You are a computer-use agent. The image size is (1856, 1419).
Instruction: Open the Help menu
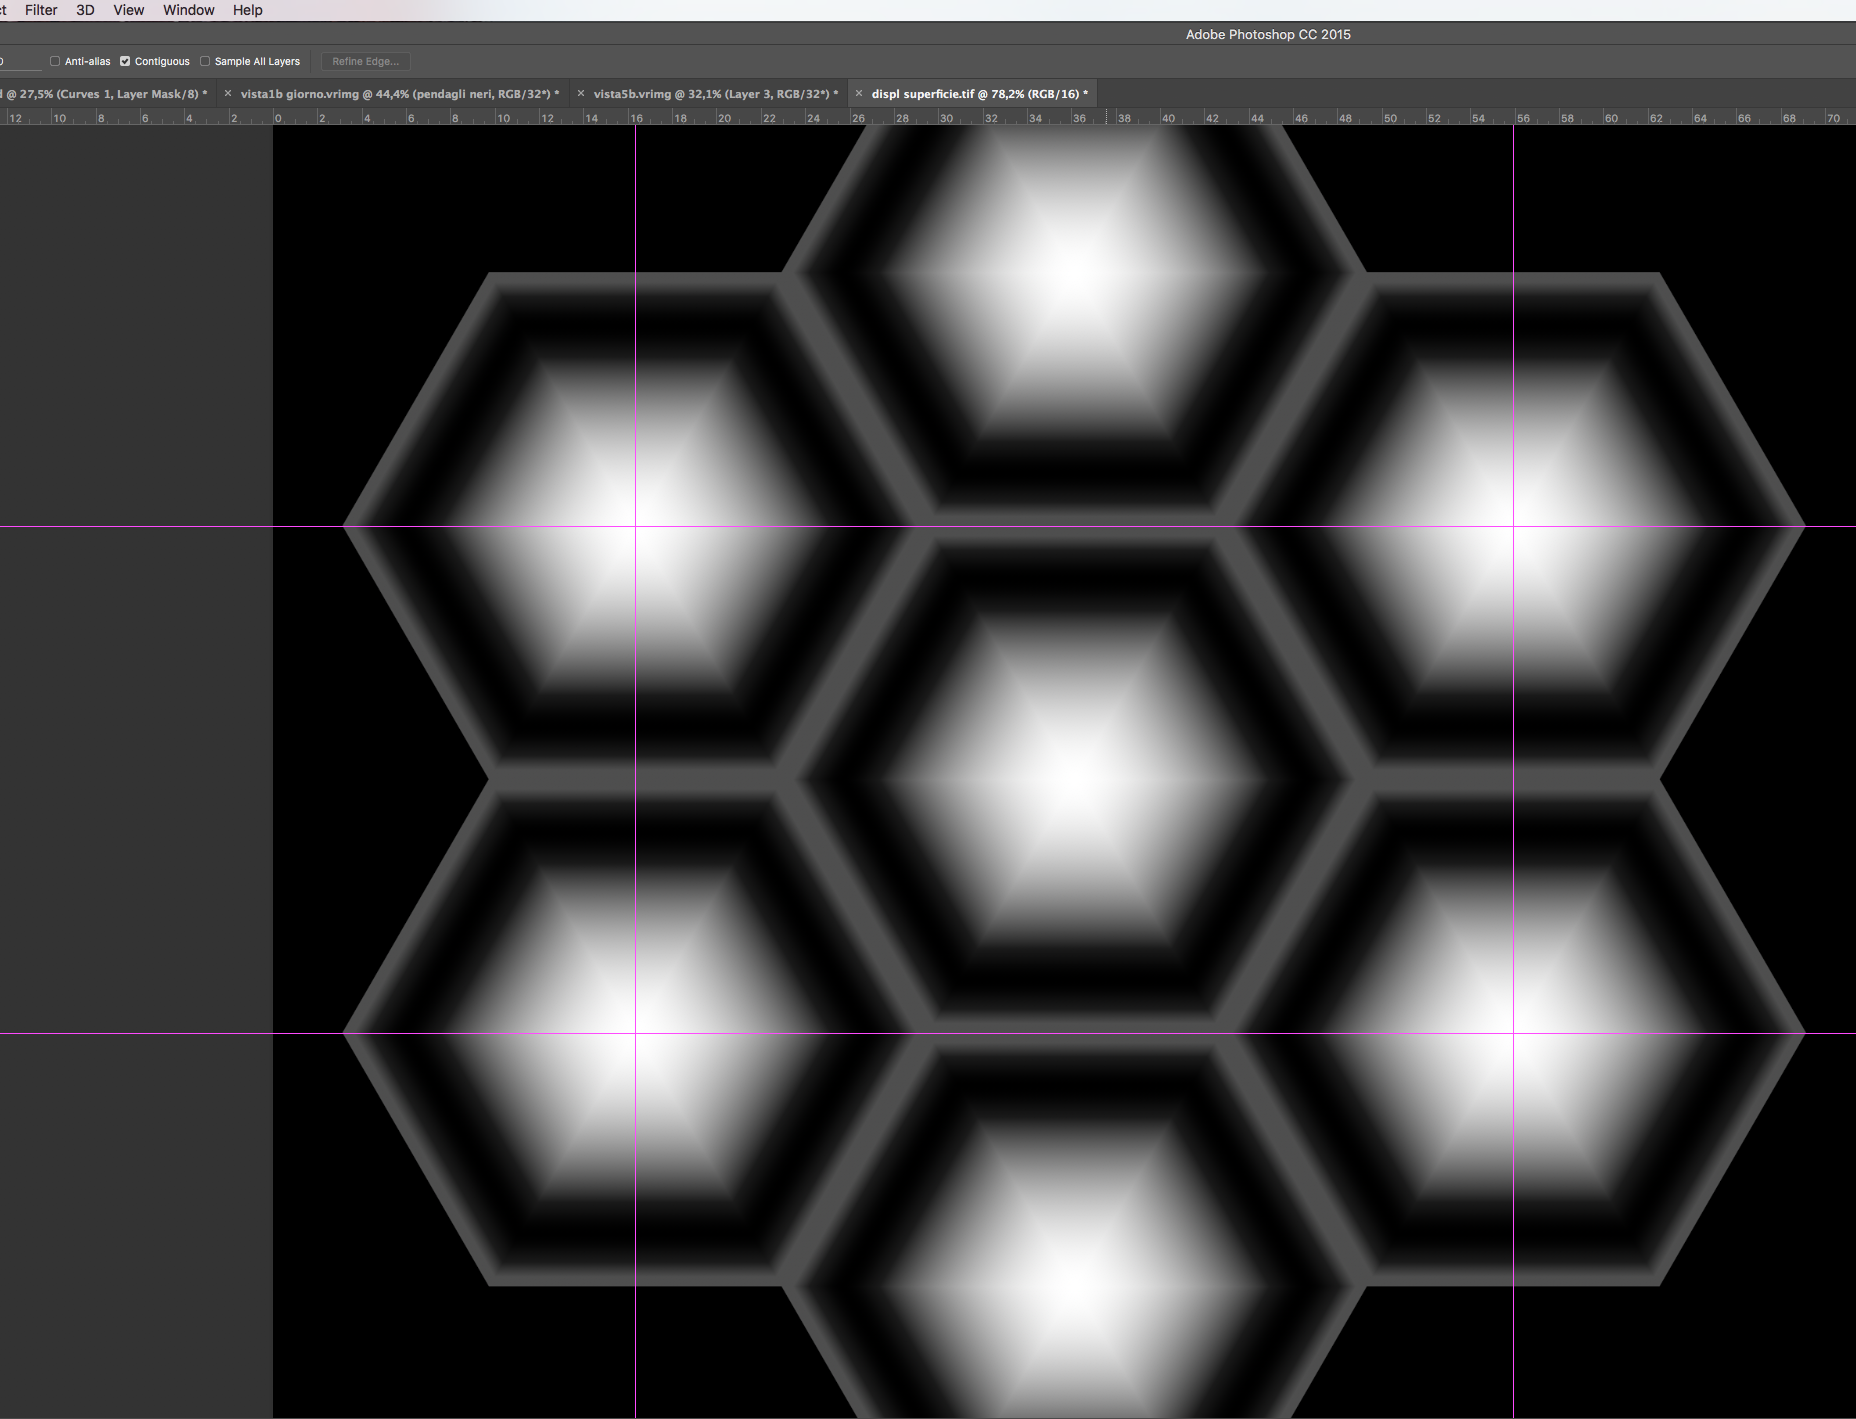pyautogui.click(x=248, y=10)
